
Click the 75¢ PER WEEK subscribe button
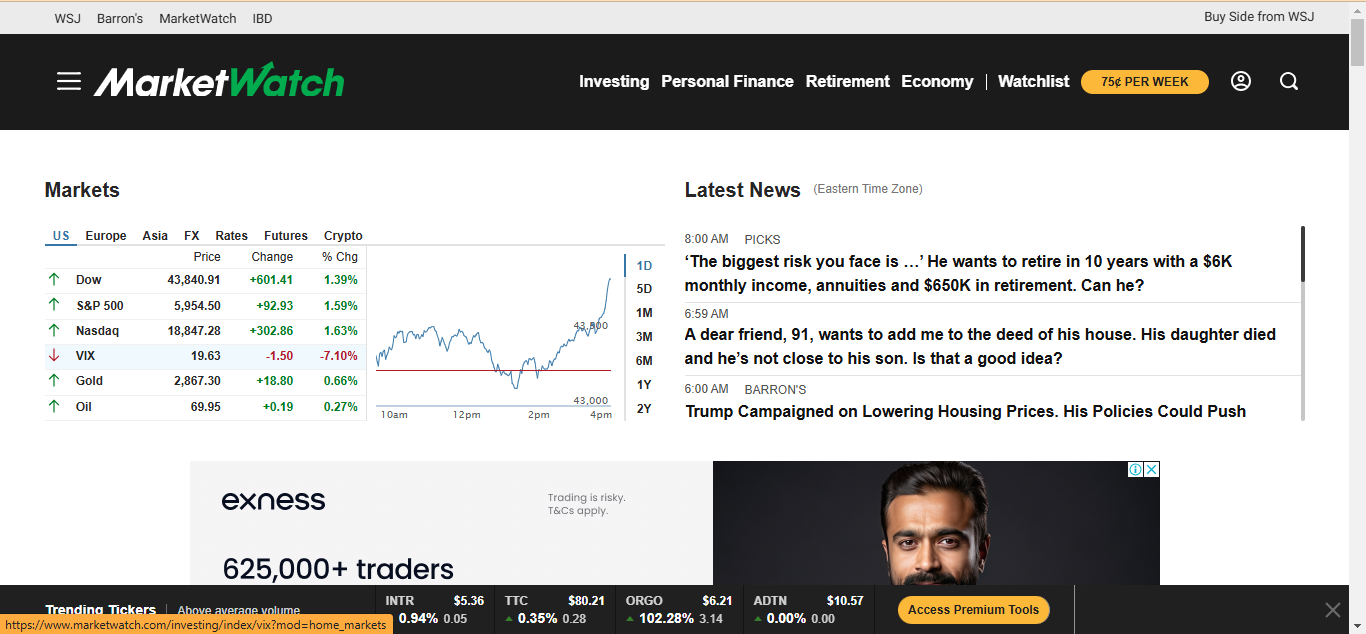click(1145, 82)
